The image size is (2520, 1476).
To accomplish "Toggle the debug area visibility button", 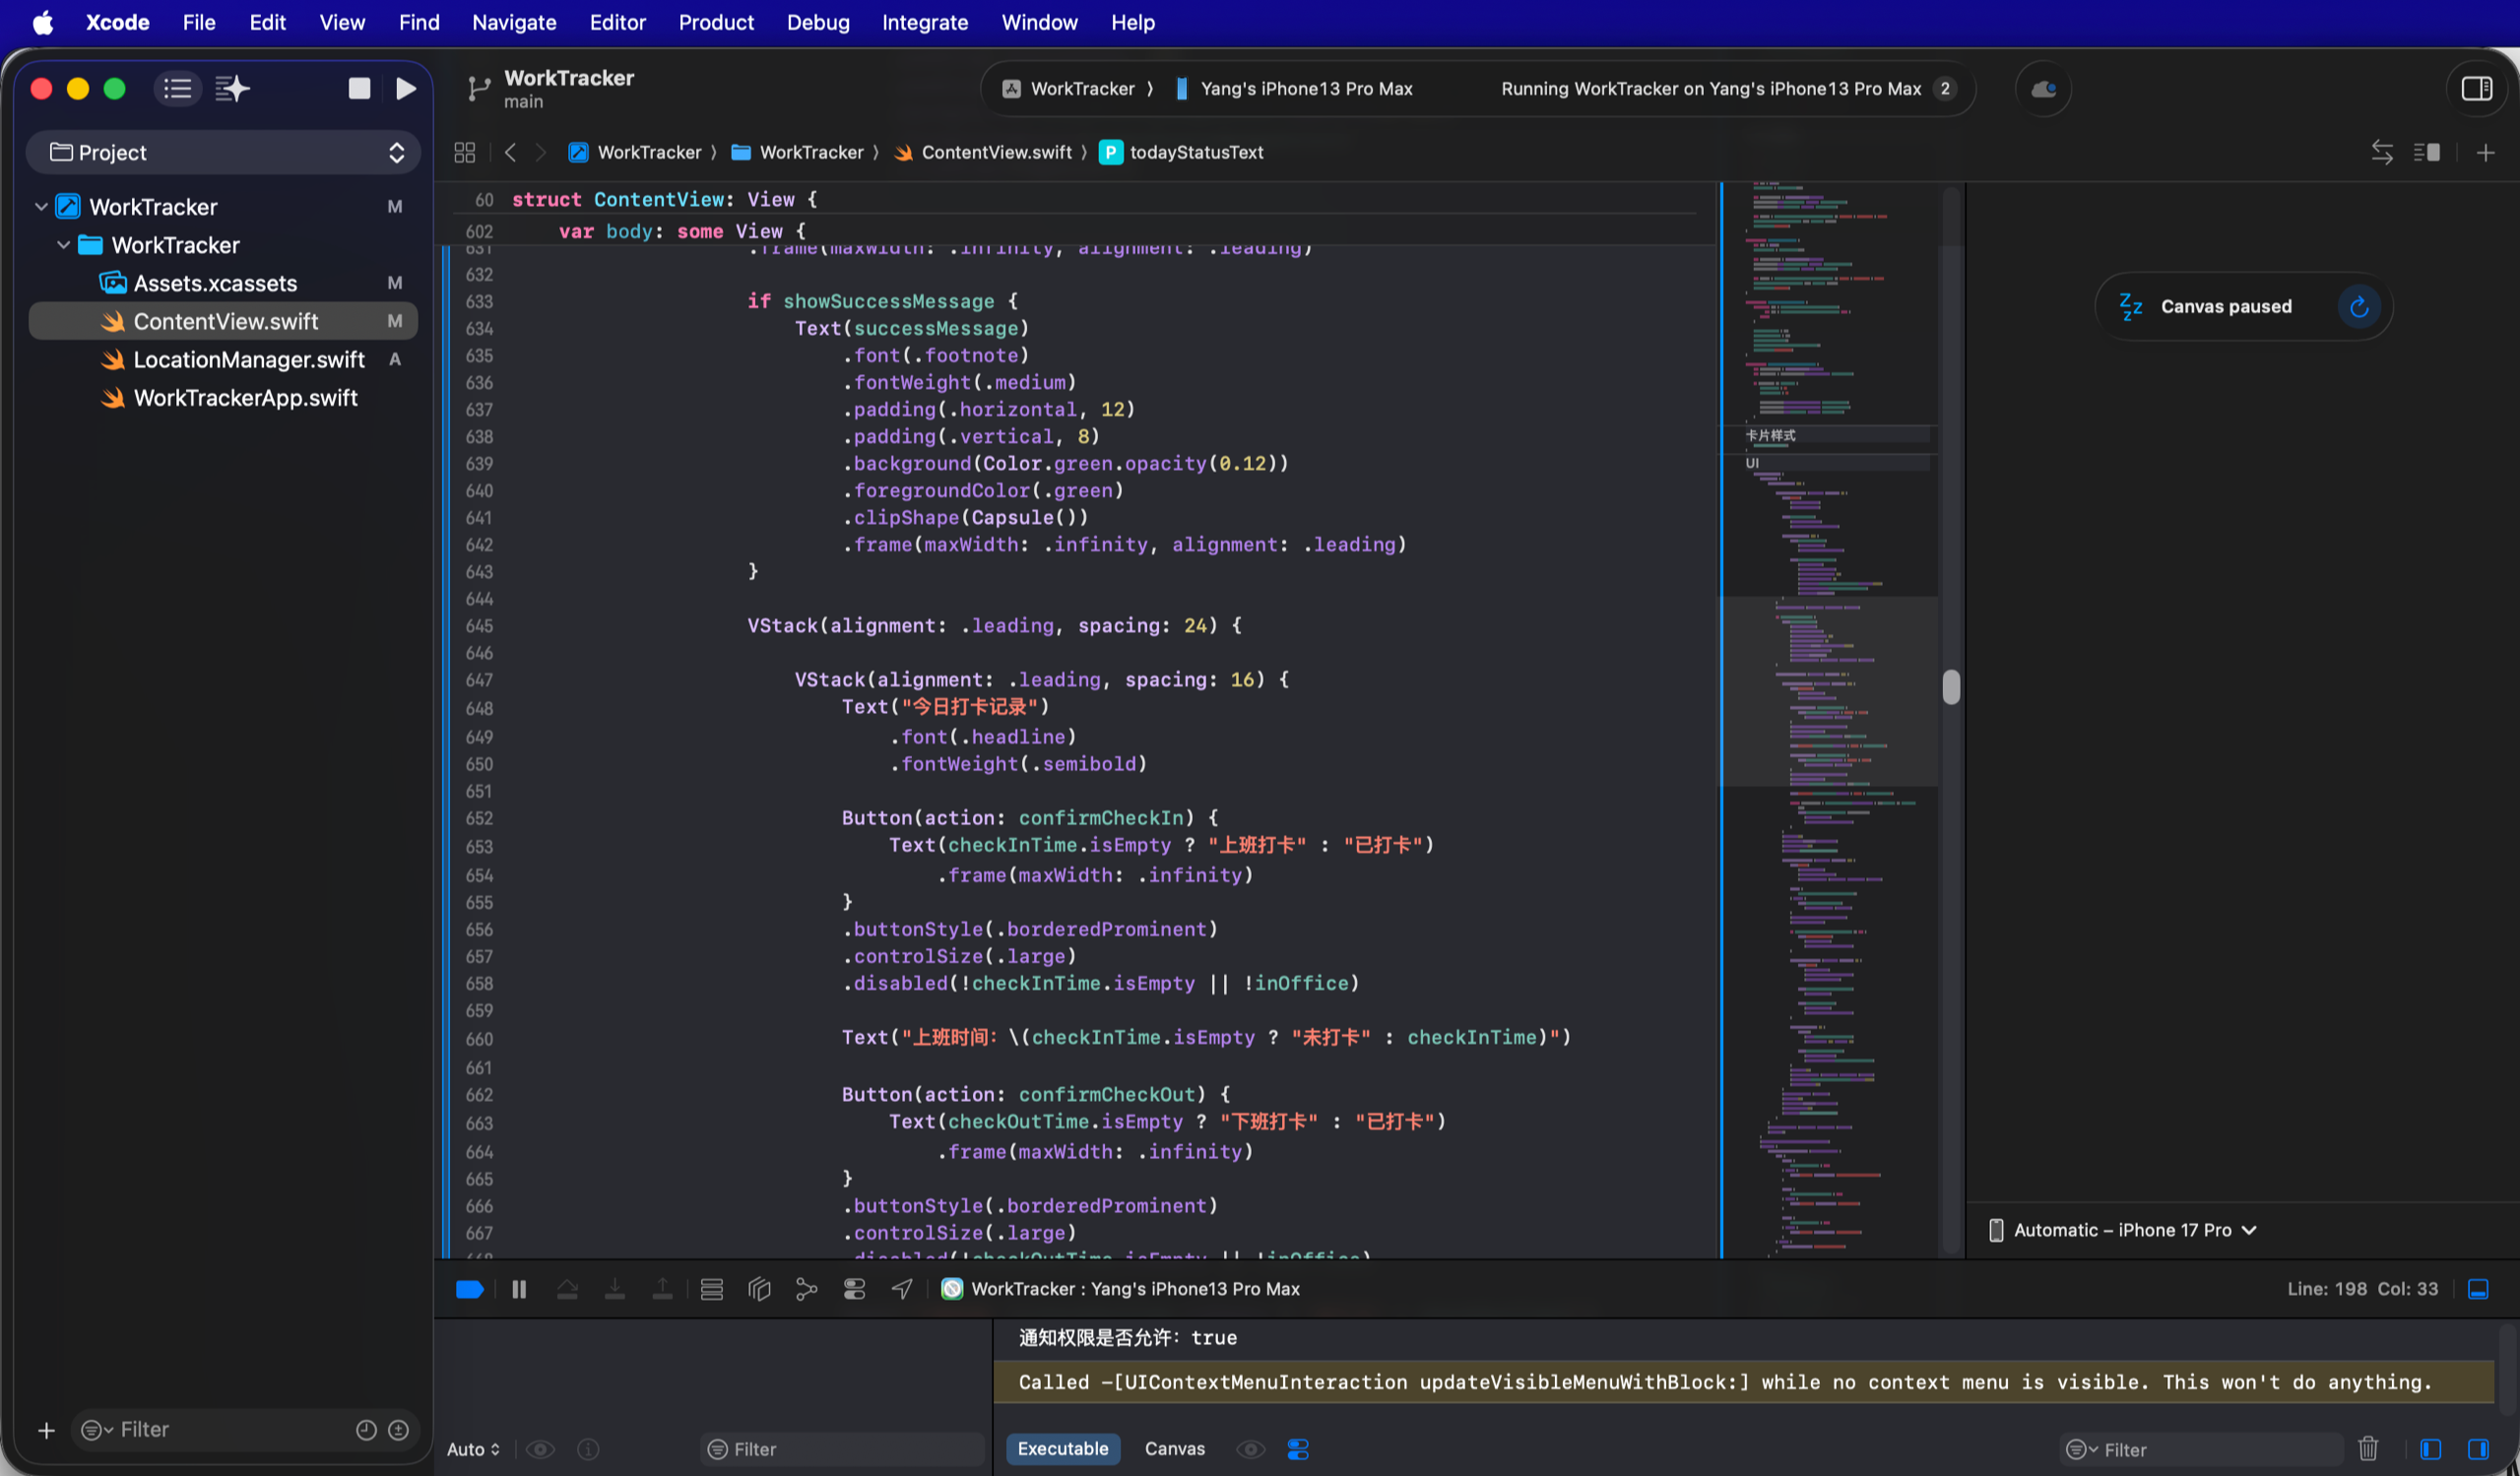I will point(2478,1289).
